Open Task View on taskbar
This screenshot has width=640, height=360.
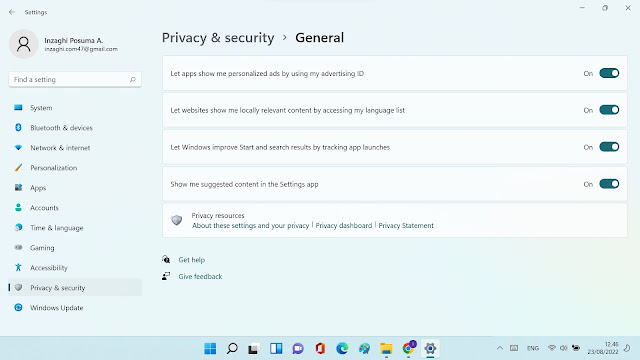pos(254,349)
